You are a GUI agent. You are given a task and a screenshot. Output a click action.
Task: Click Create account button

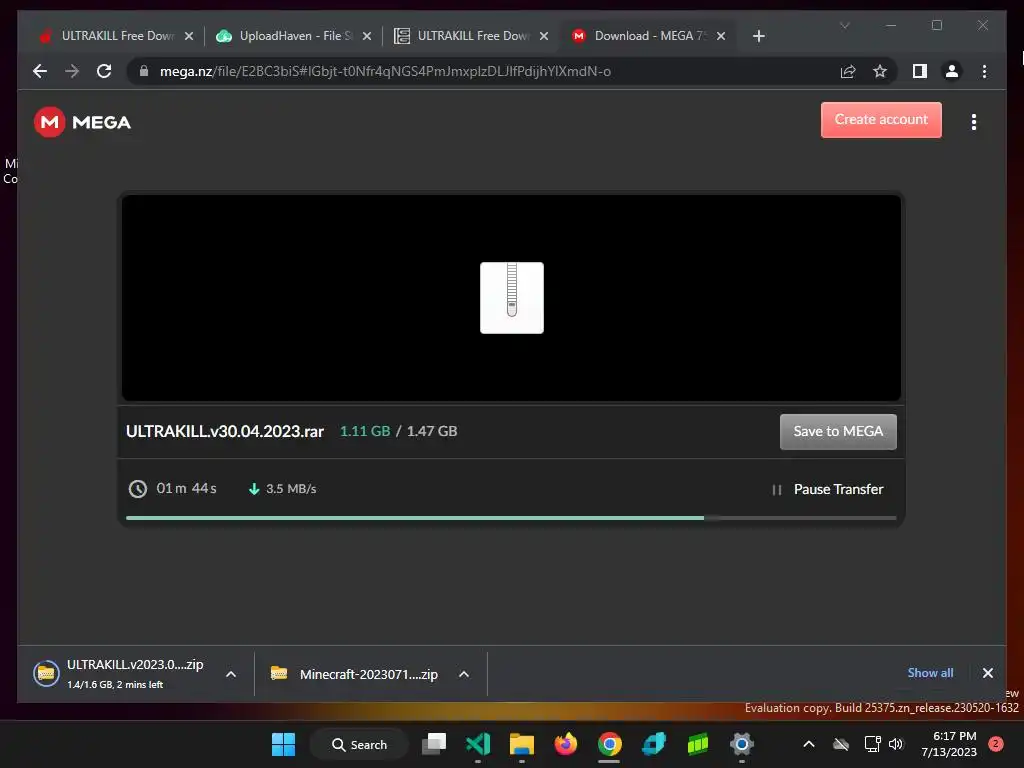tap(881, 120)
